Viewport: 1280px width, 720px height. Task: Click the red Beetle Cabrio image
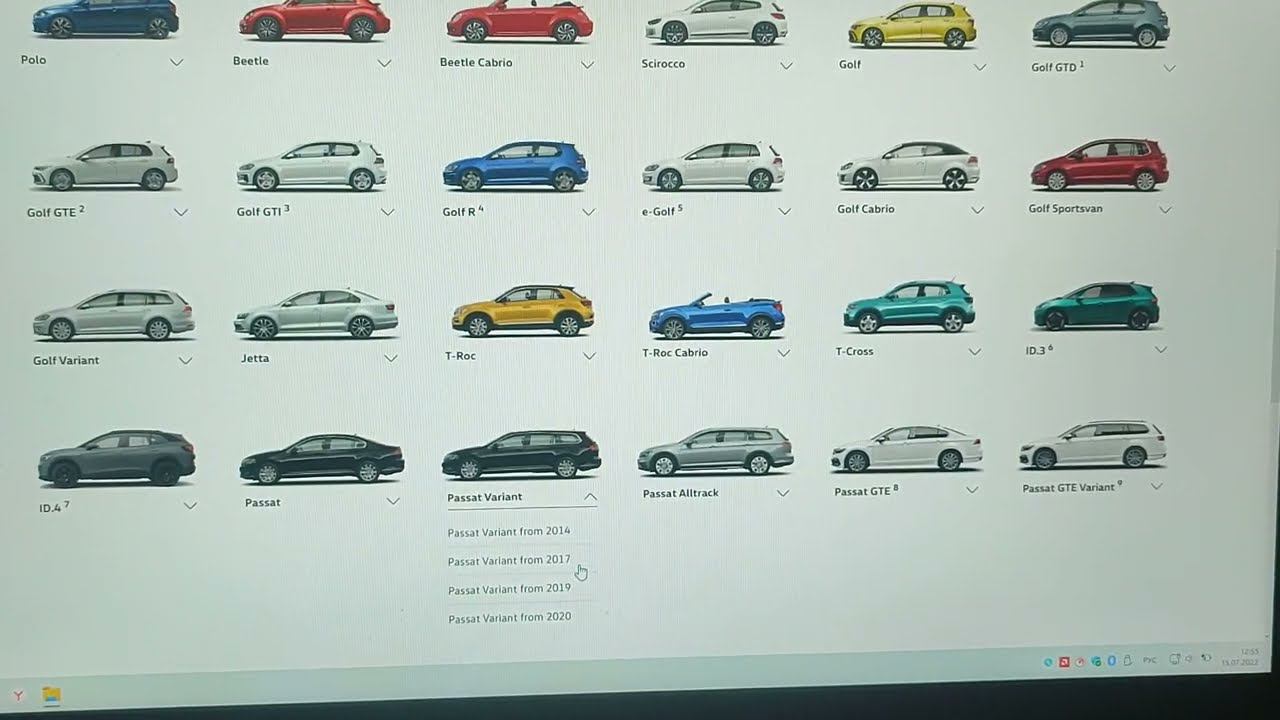[519, 21]
